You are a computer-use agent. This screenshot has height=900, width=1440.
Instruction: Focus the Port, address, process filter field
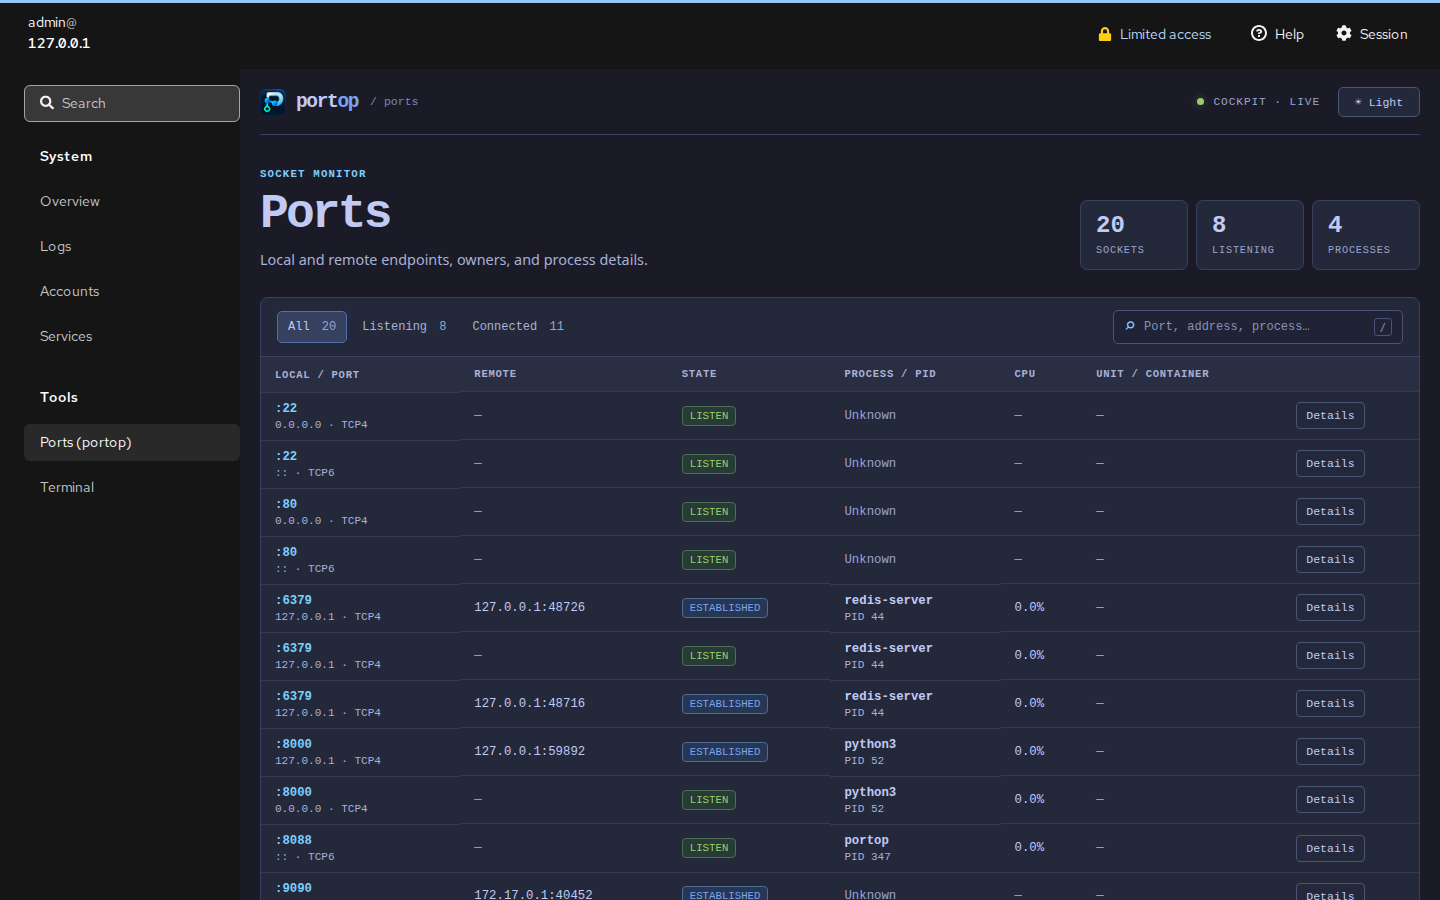(1258, 327)
